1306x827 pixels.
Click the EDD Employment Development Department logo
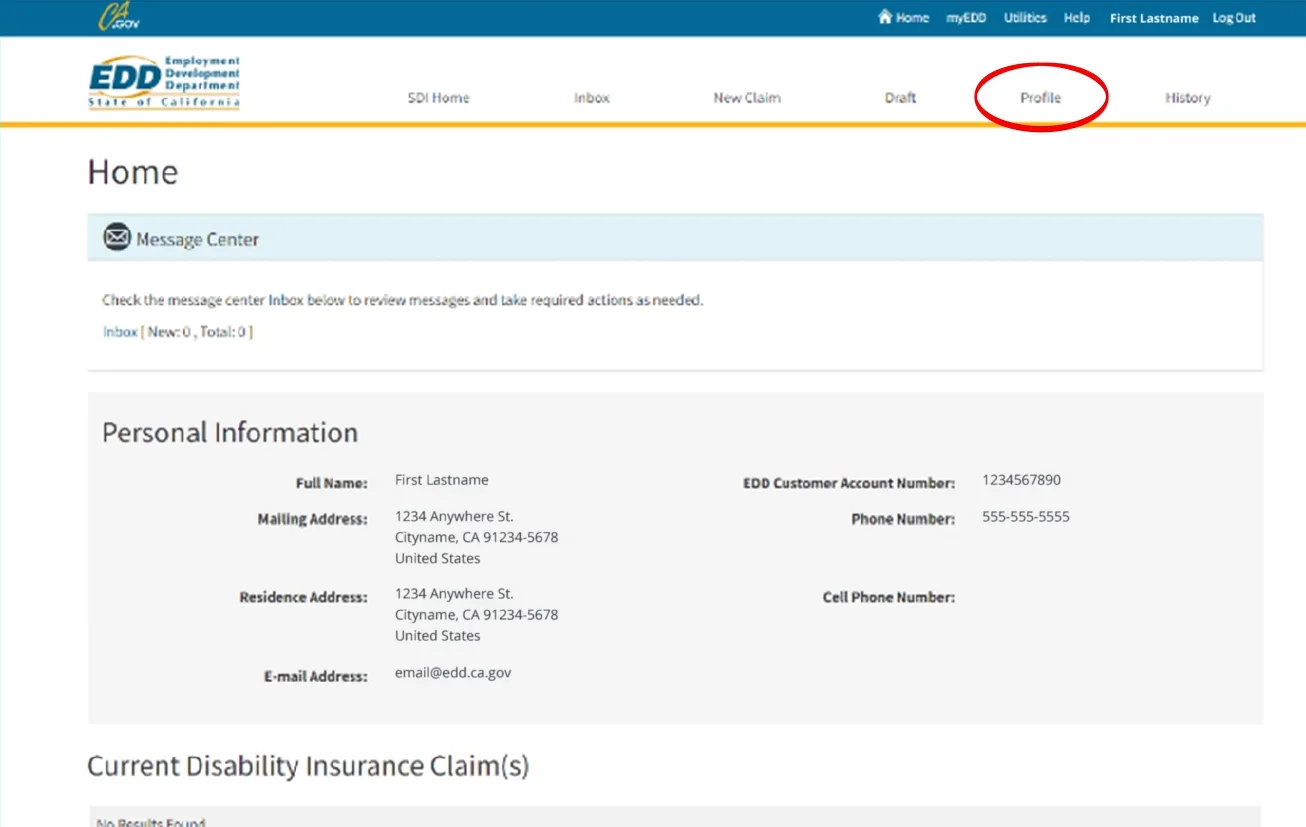coord(164,82)
